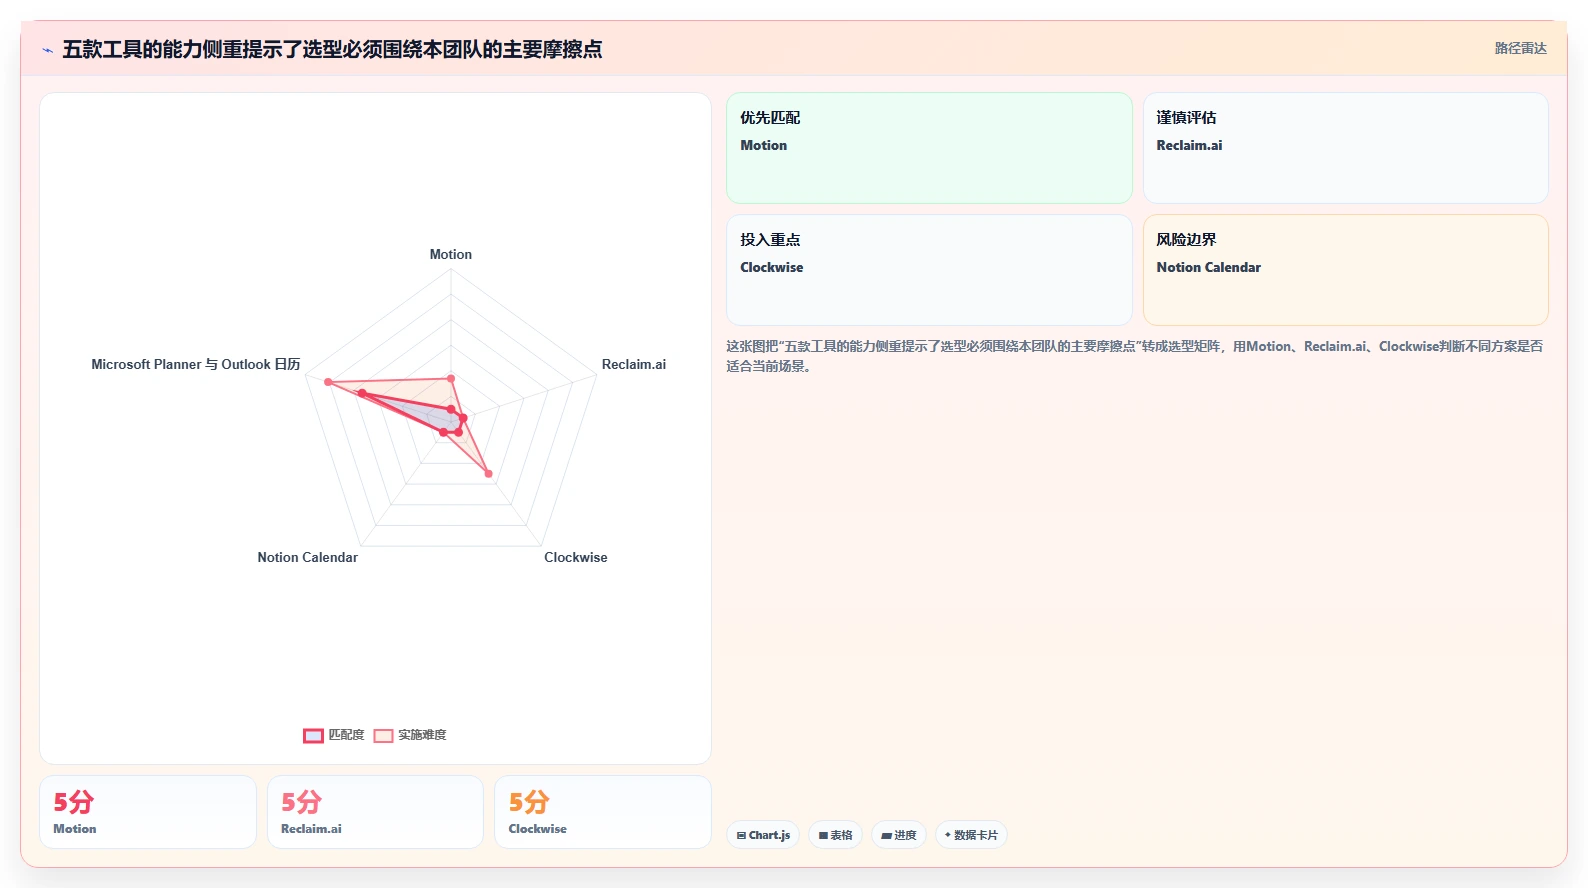Image resolution: width=1588 pixels, height=888 pixels.
Task: Select the 5分 Motion score card
Action: (x=148, y=812)
